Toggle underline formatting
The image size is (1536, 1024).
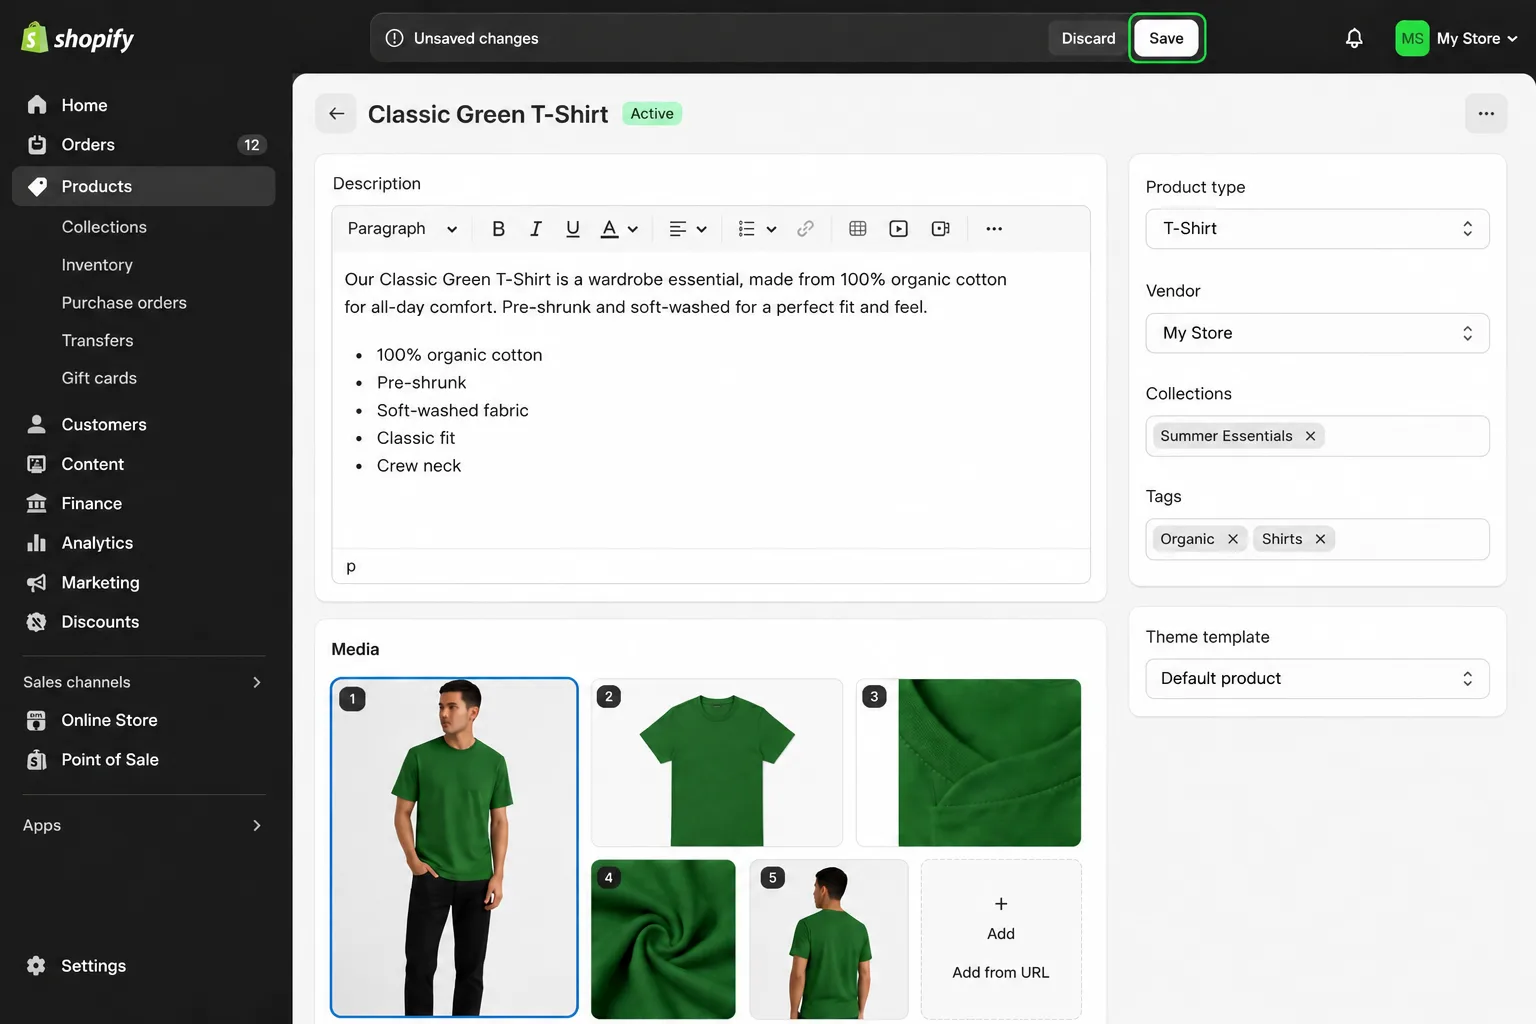click(572, 229)
